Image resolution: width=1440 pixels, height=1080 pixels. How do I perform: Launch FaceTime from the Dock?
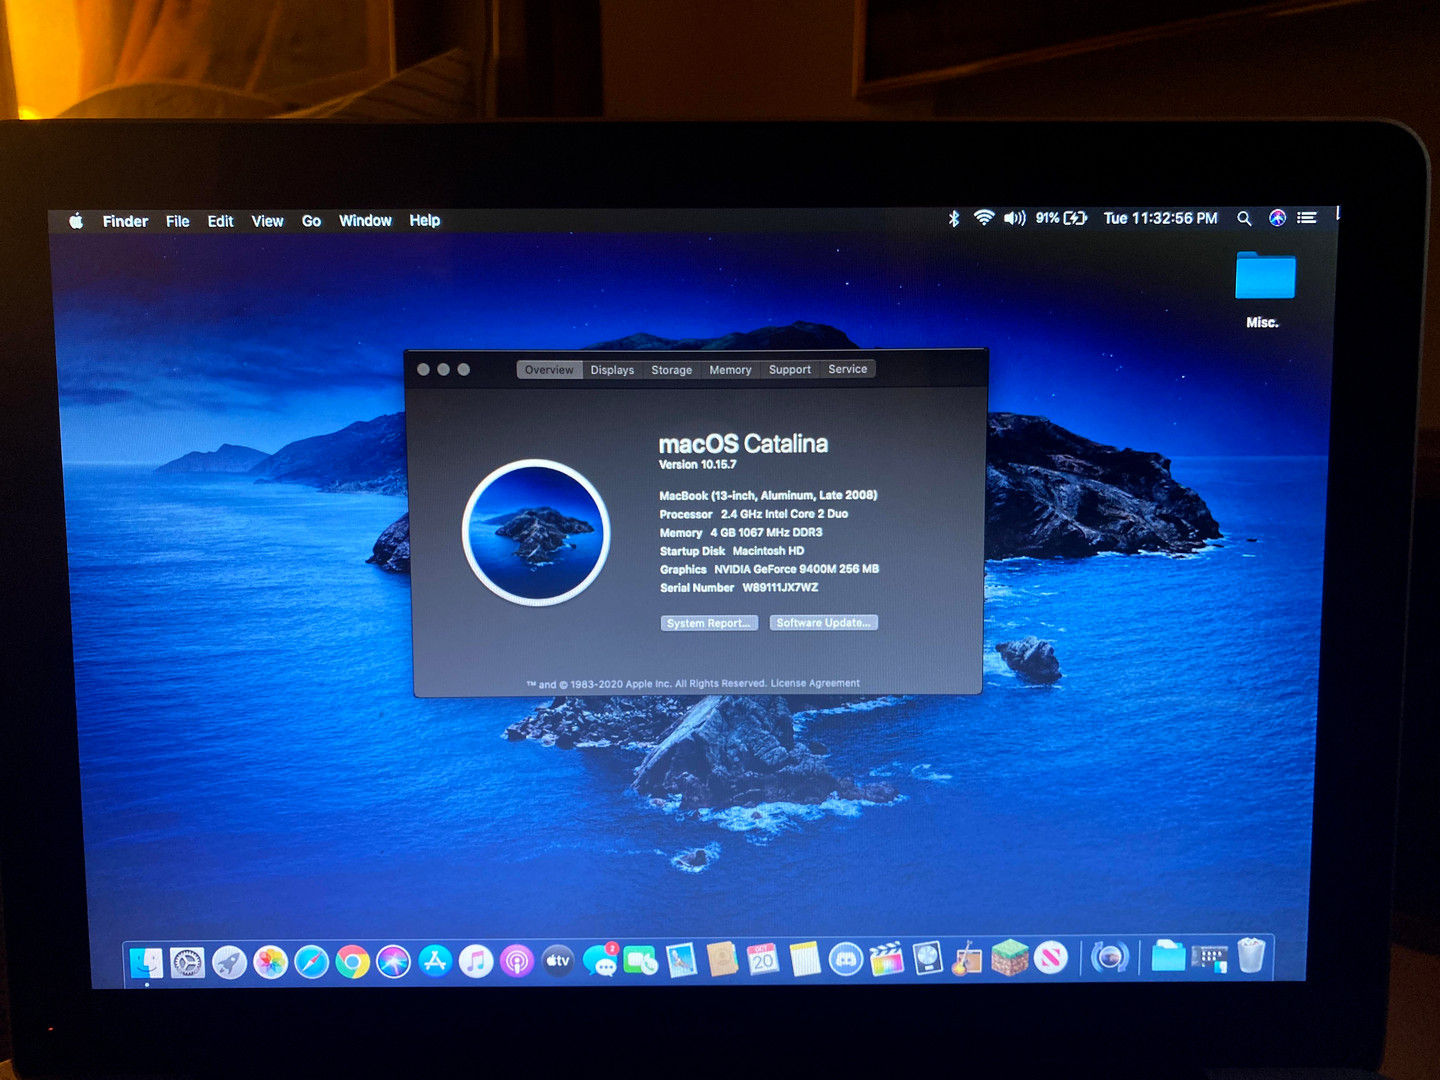(640, 960)
